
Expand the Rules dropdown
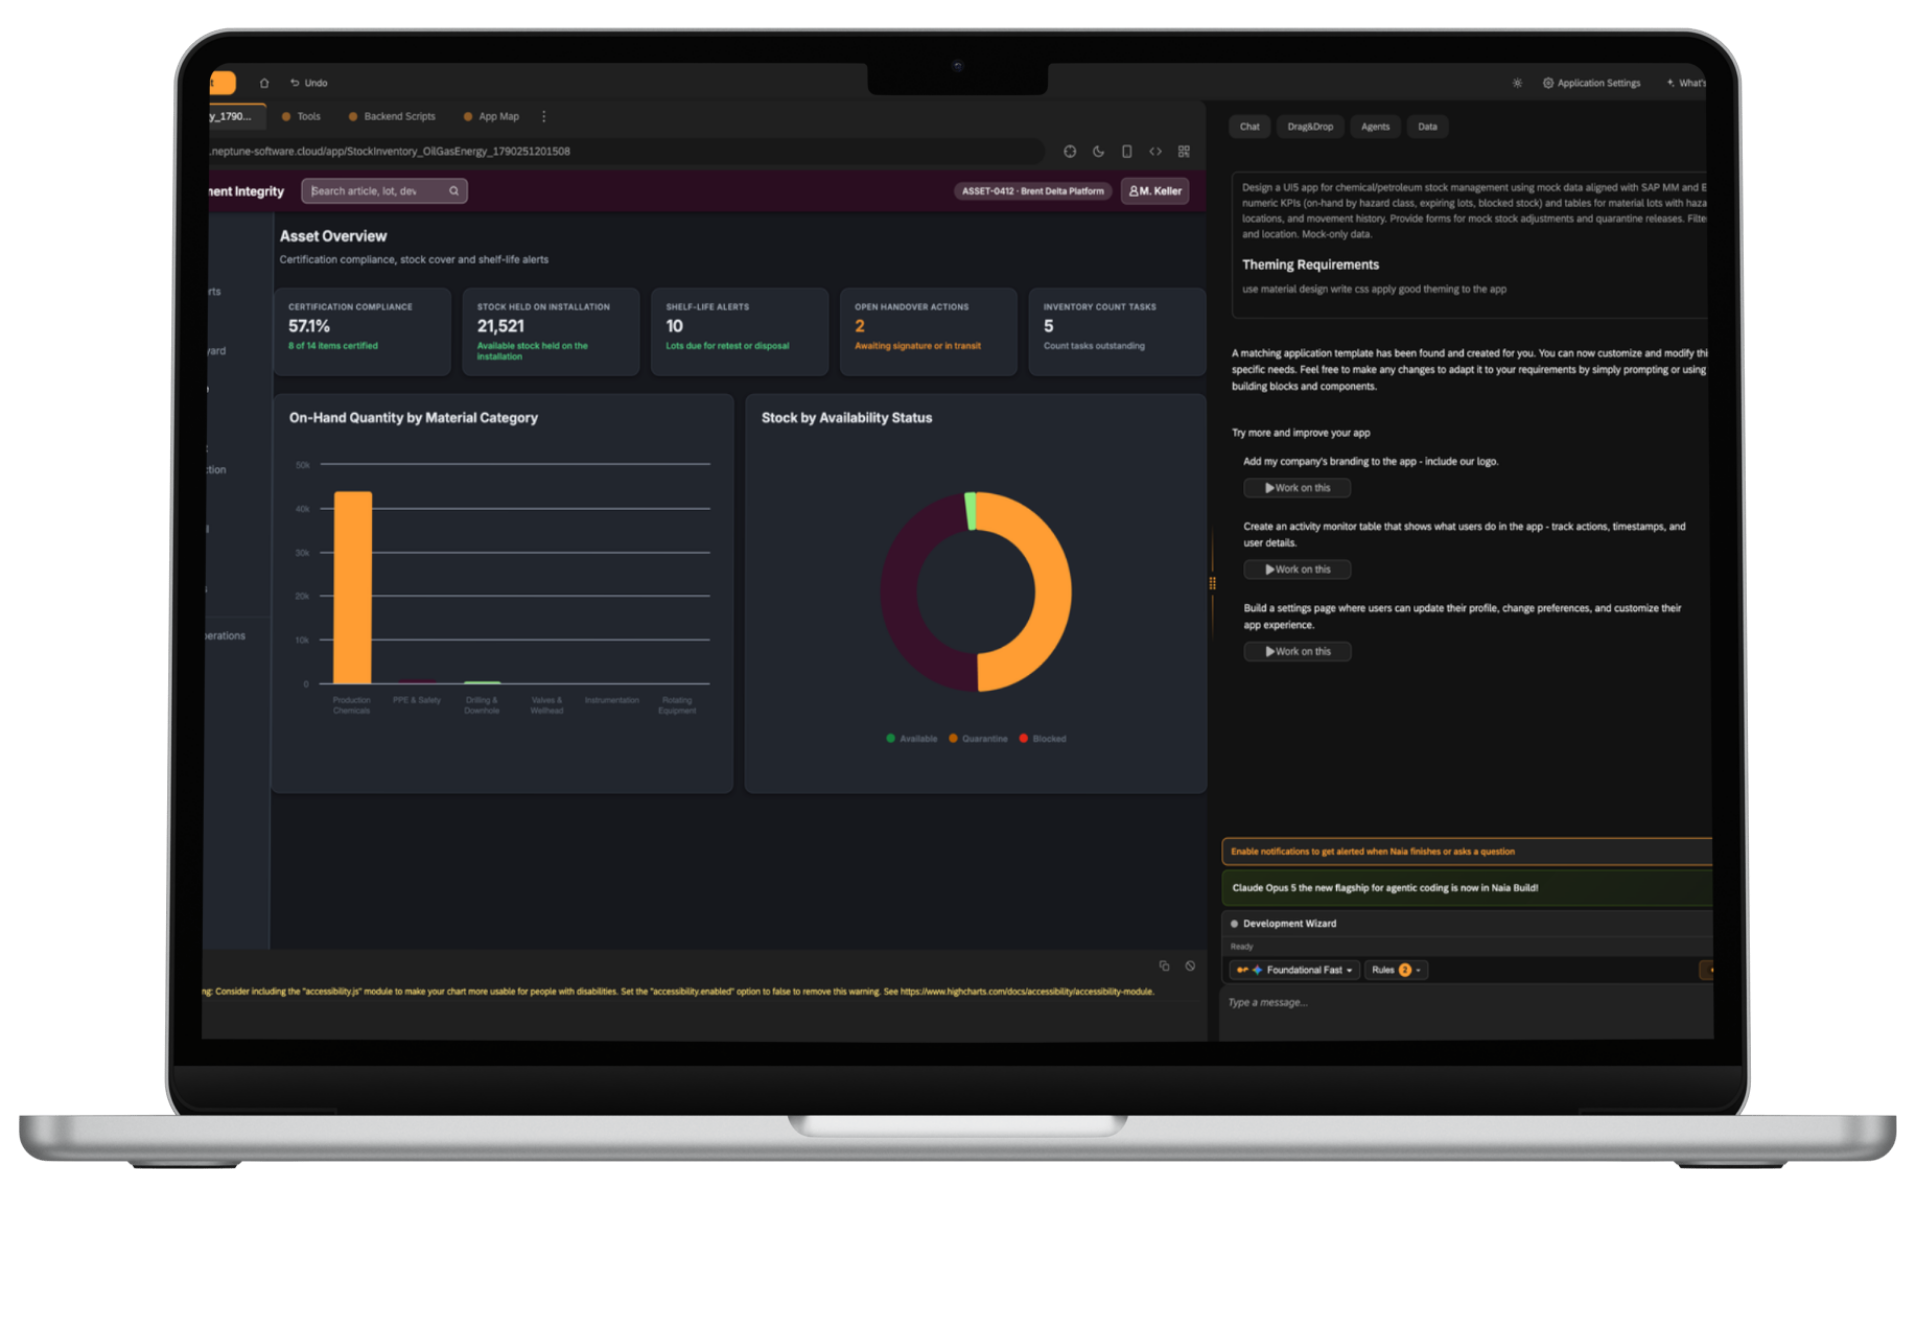pyautogui.click(x=1396, y=970)
